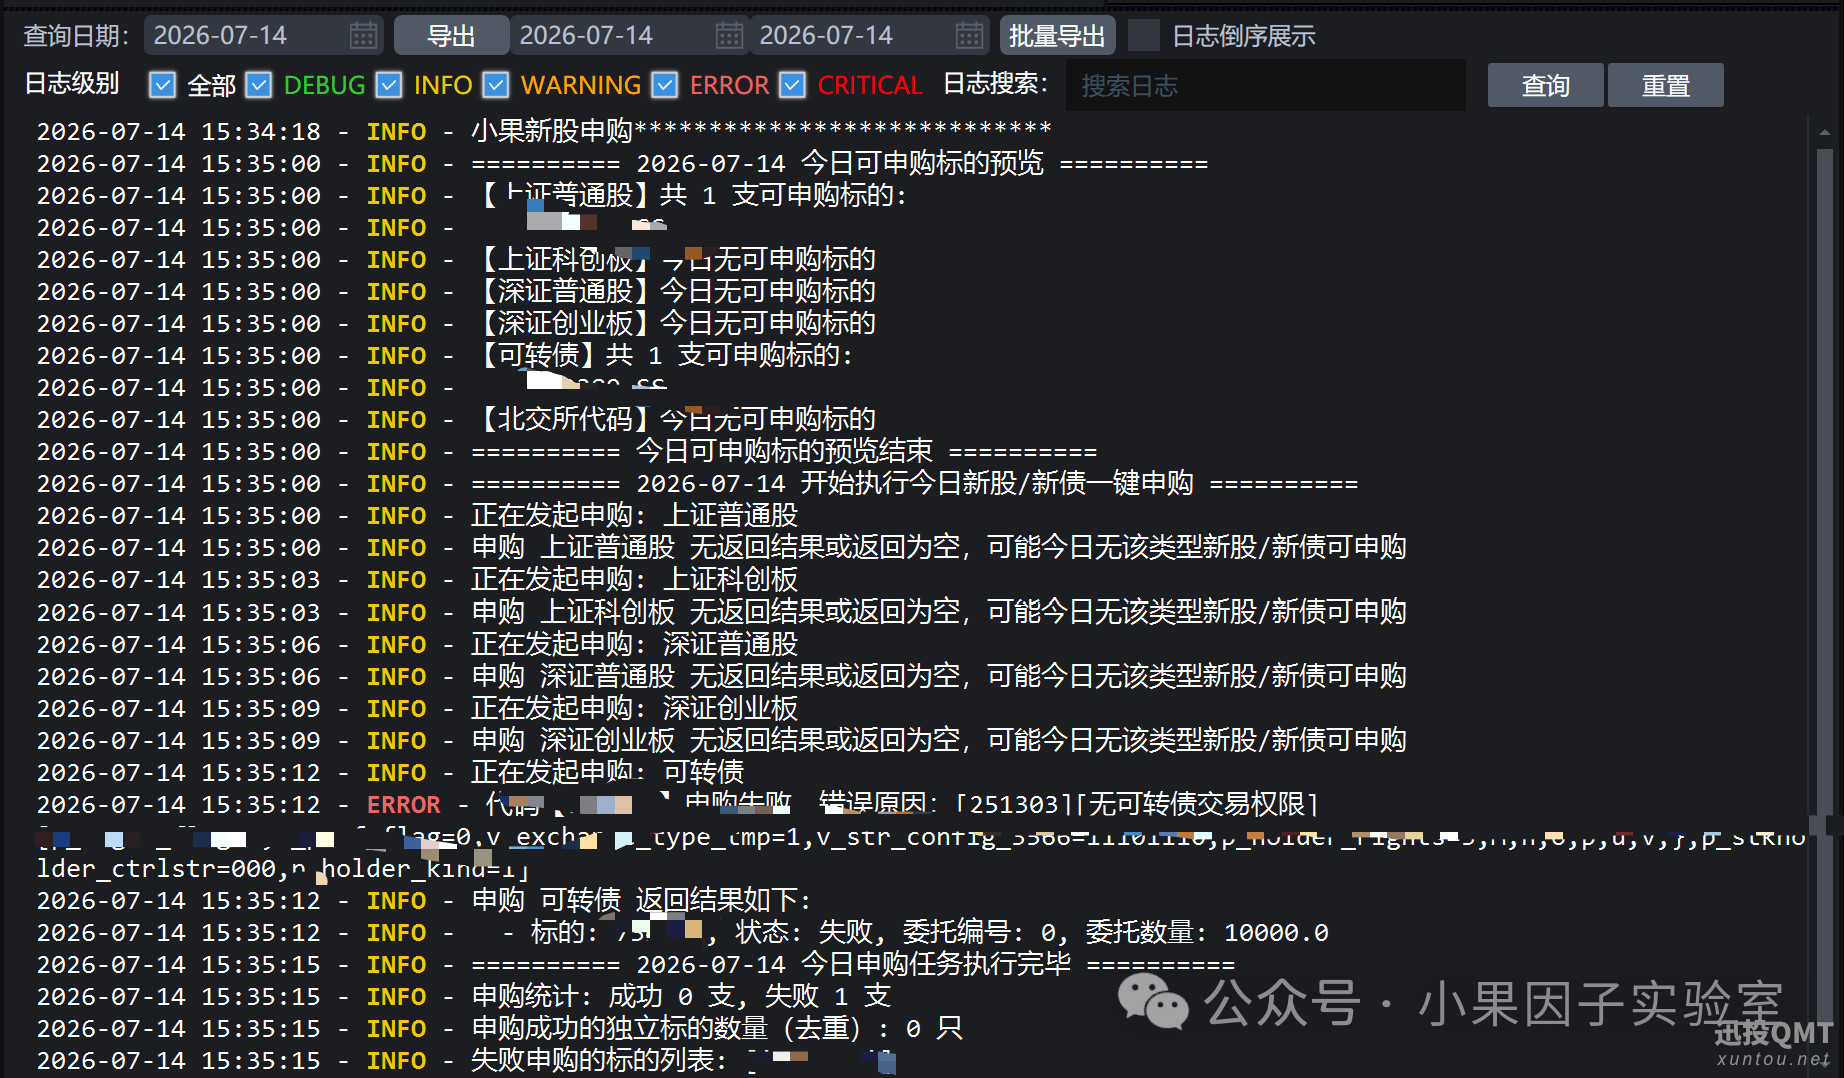Select log line 申购 可转债 返回结果如下
The width and height of the screenshot is (1844, 1078).
(424, 900)
